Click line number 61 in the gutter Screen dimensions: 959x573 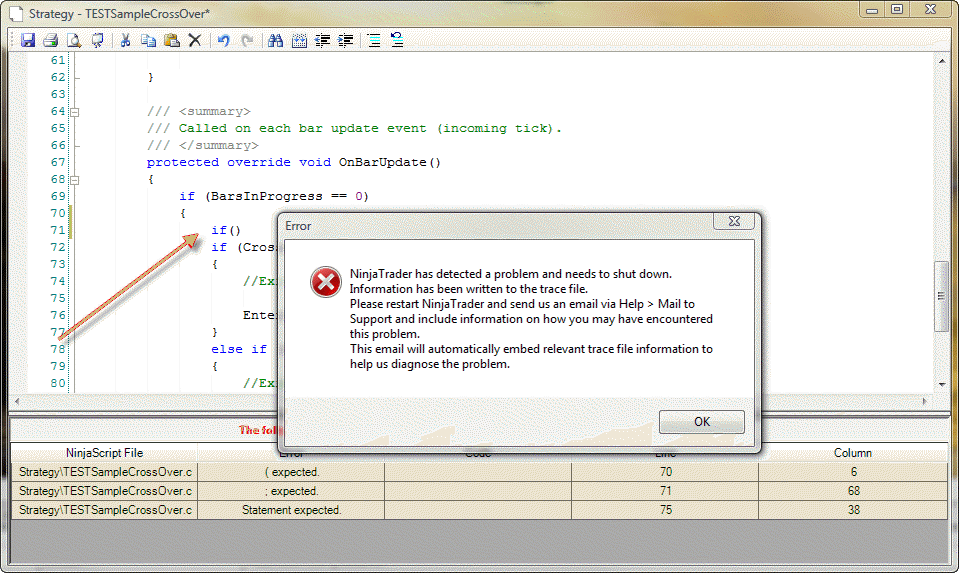point(58,60)
